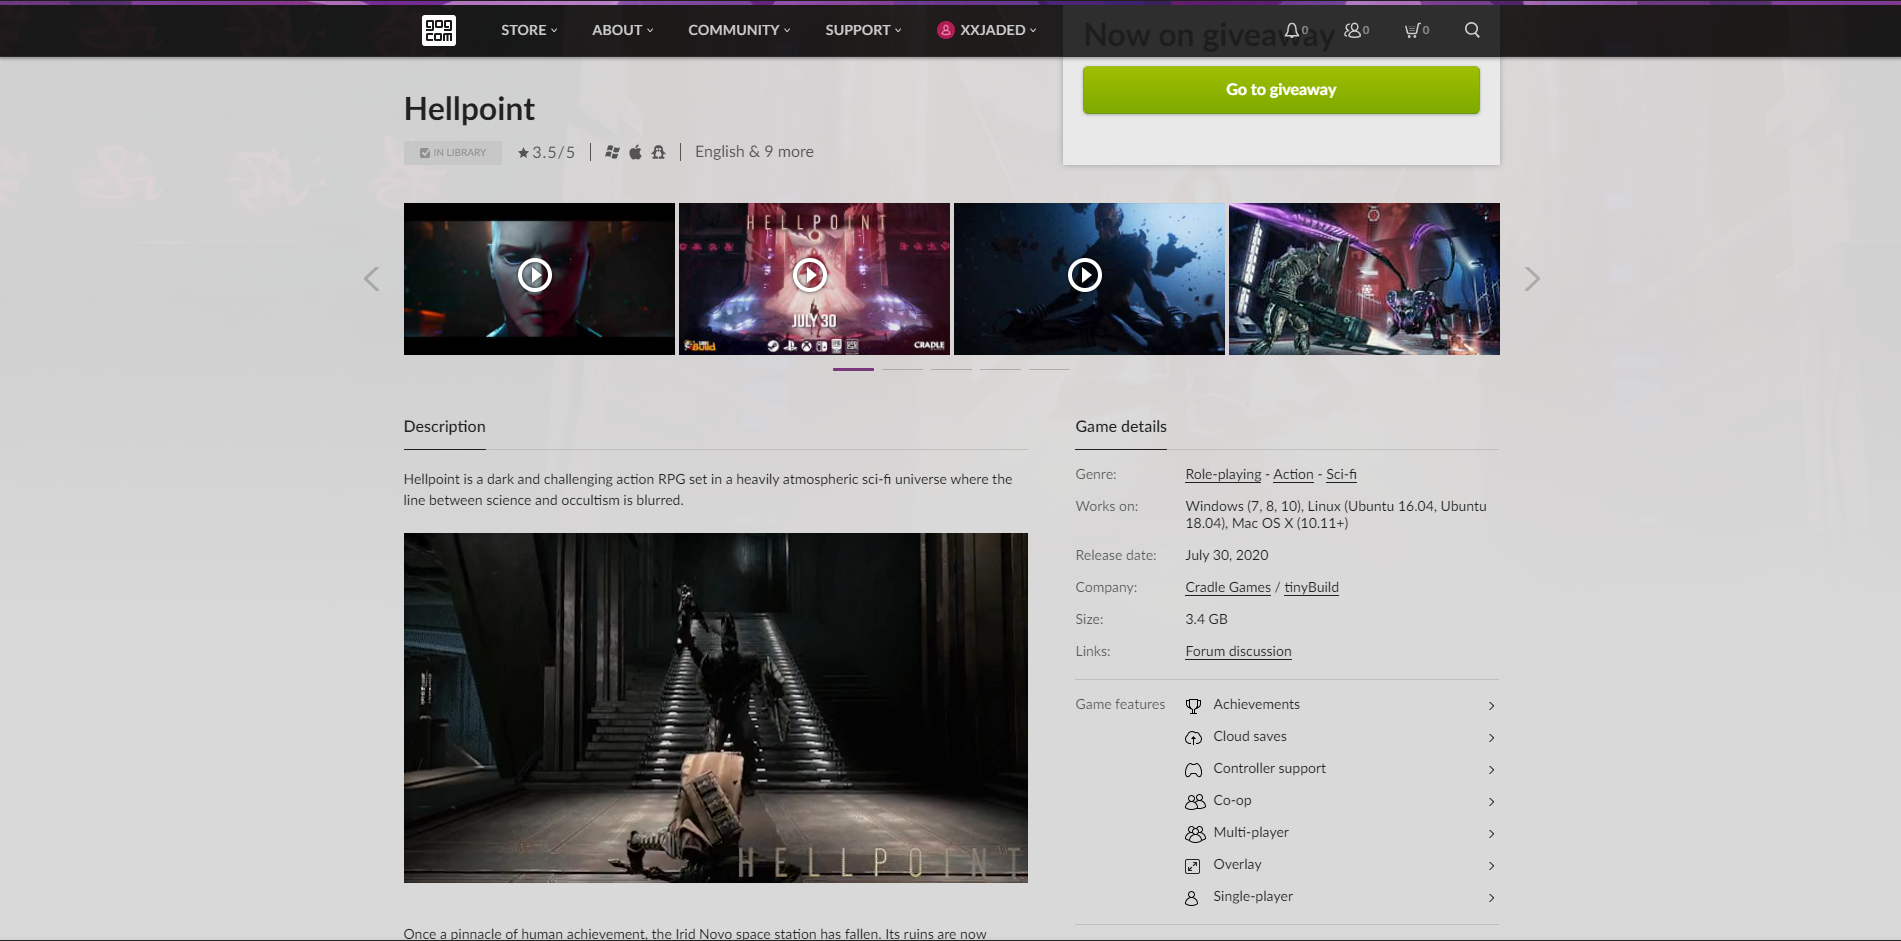Screen dimensions: 1901x941
Task: Open the notifications bell icon
Action: tap(1292, 30)
